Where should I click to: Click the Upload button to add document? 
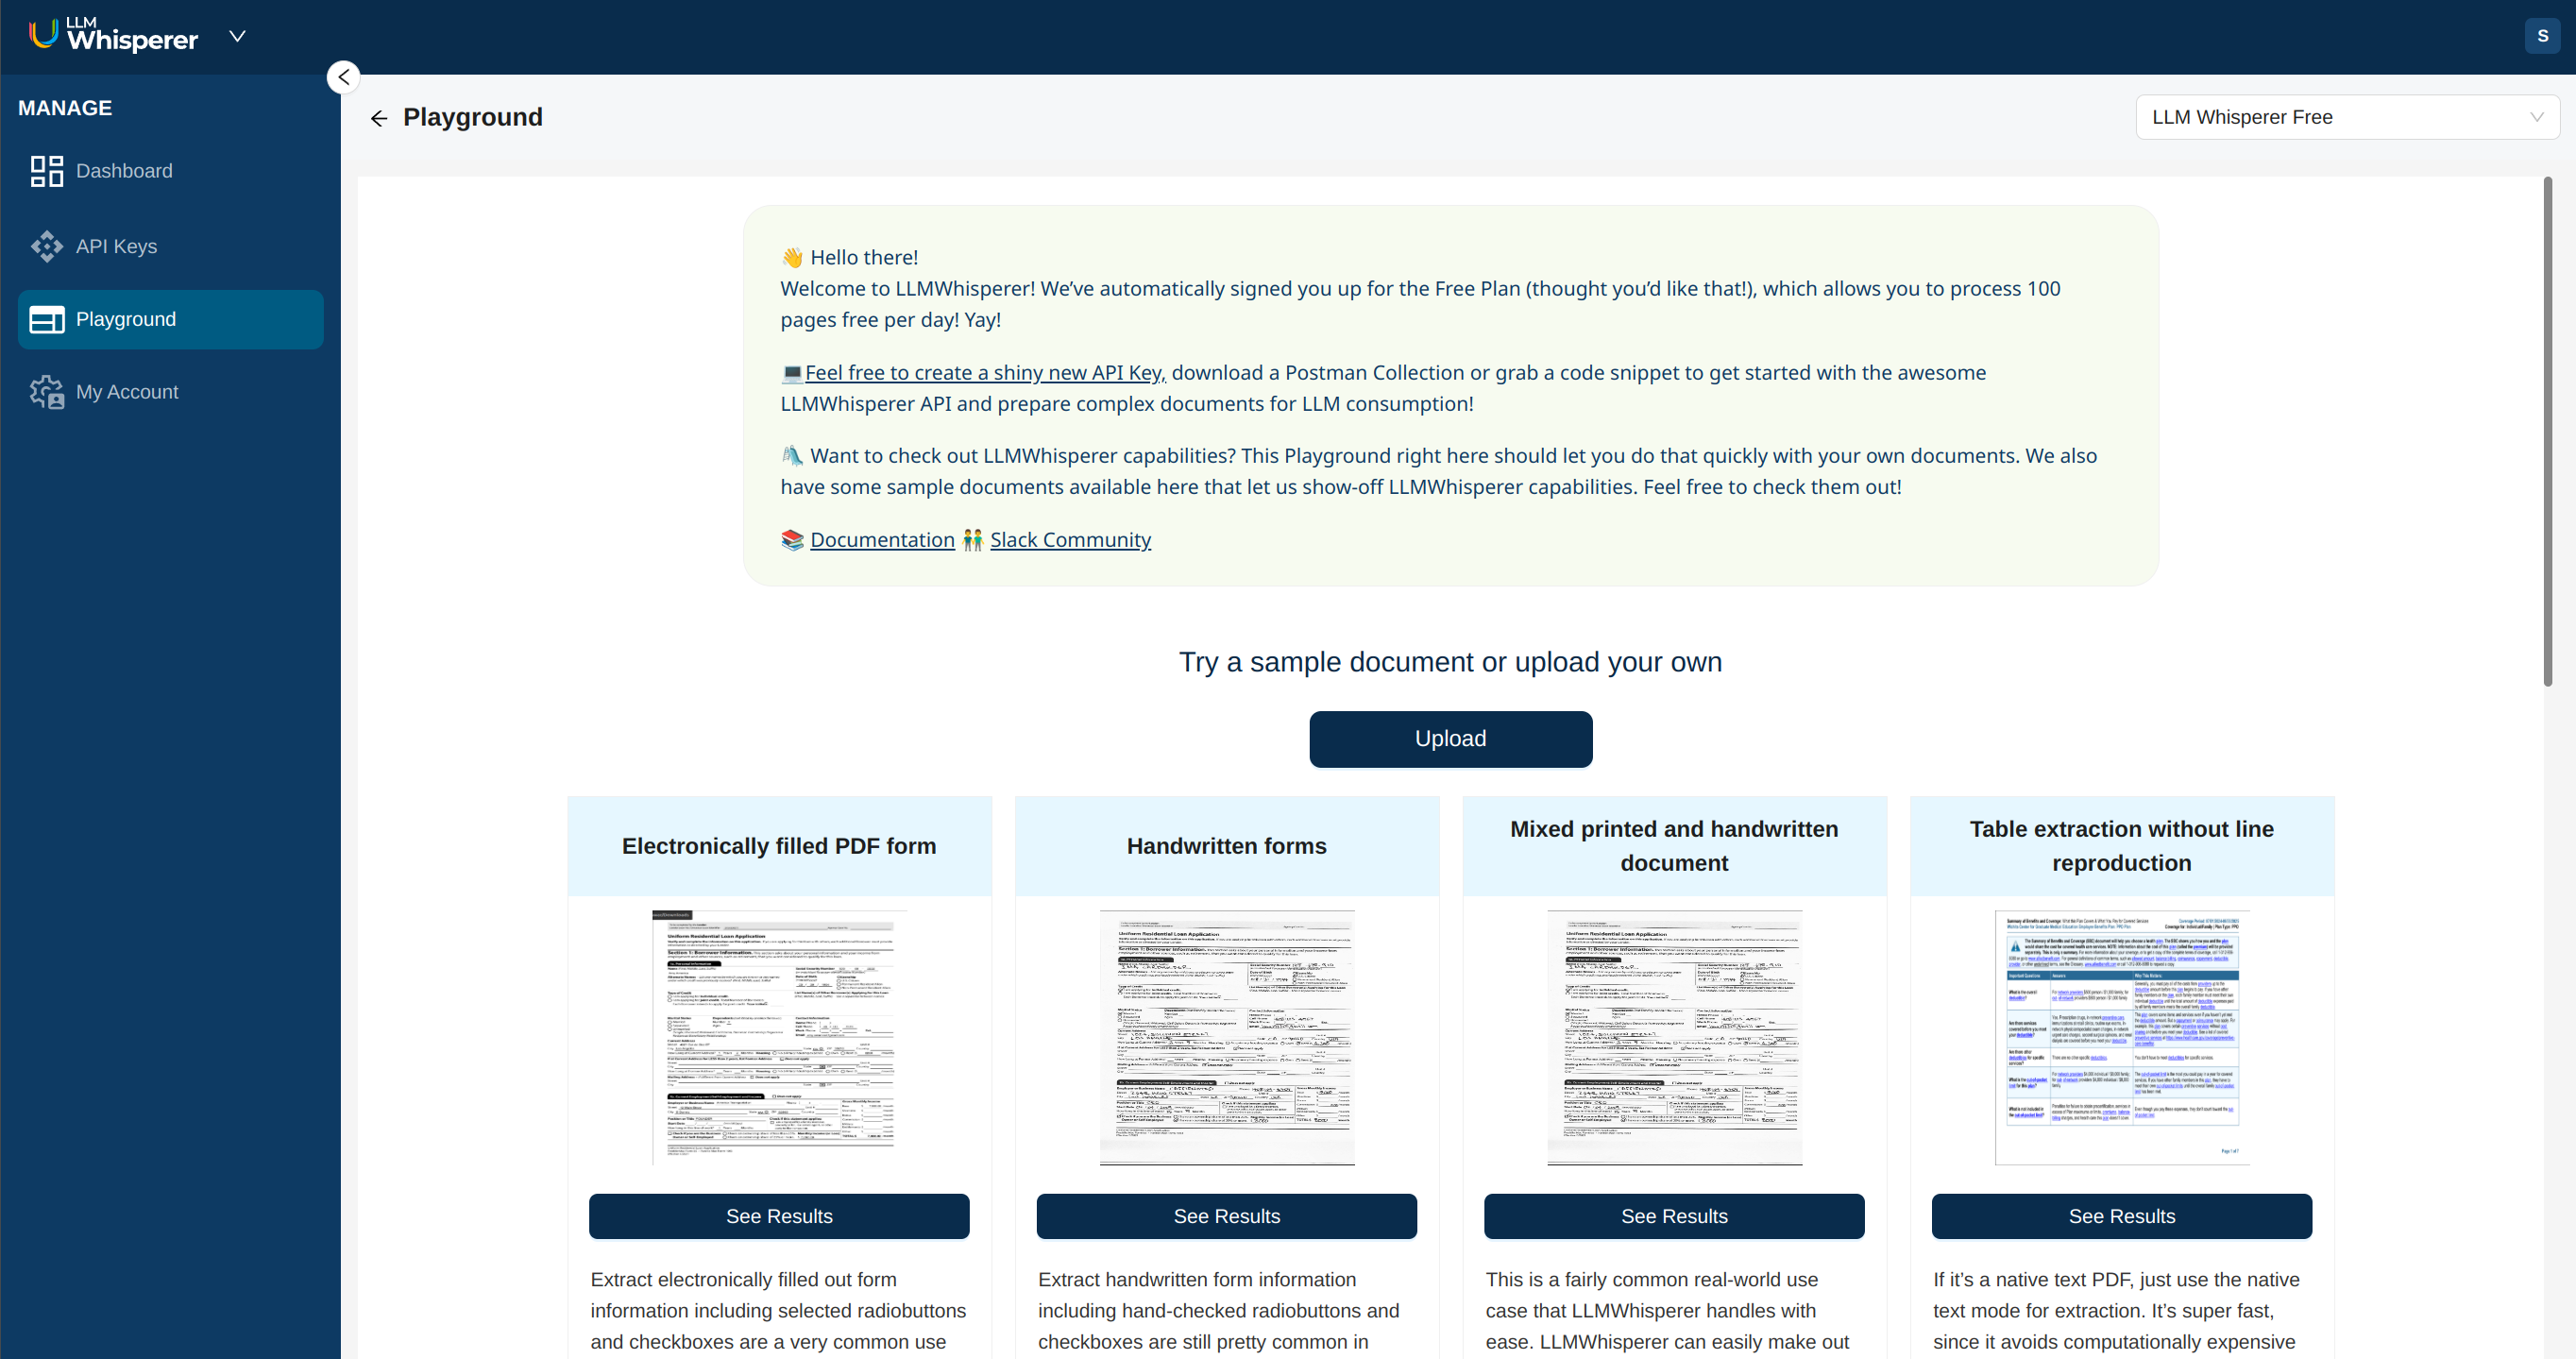pos(1451,739)
